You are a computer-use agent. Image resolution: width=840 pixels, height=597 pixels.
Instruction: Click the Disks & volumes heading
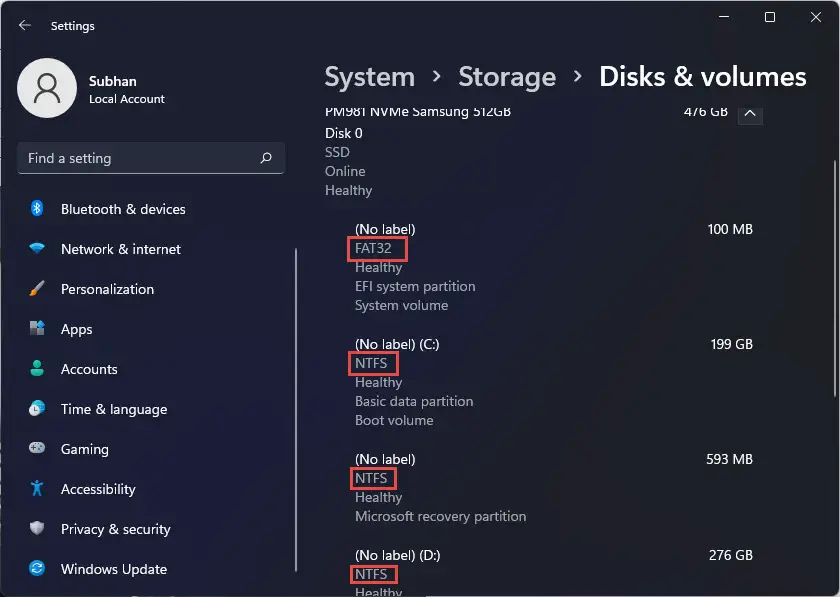[702, 77]
